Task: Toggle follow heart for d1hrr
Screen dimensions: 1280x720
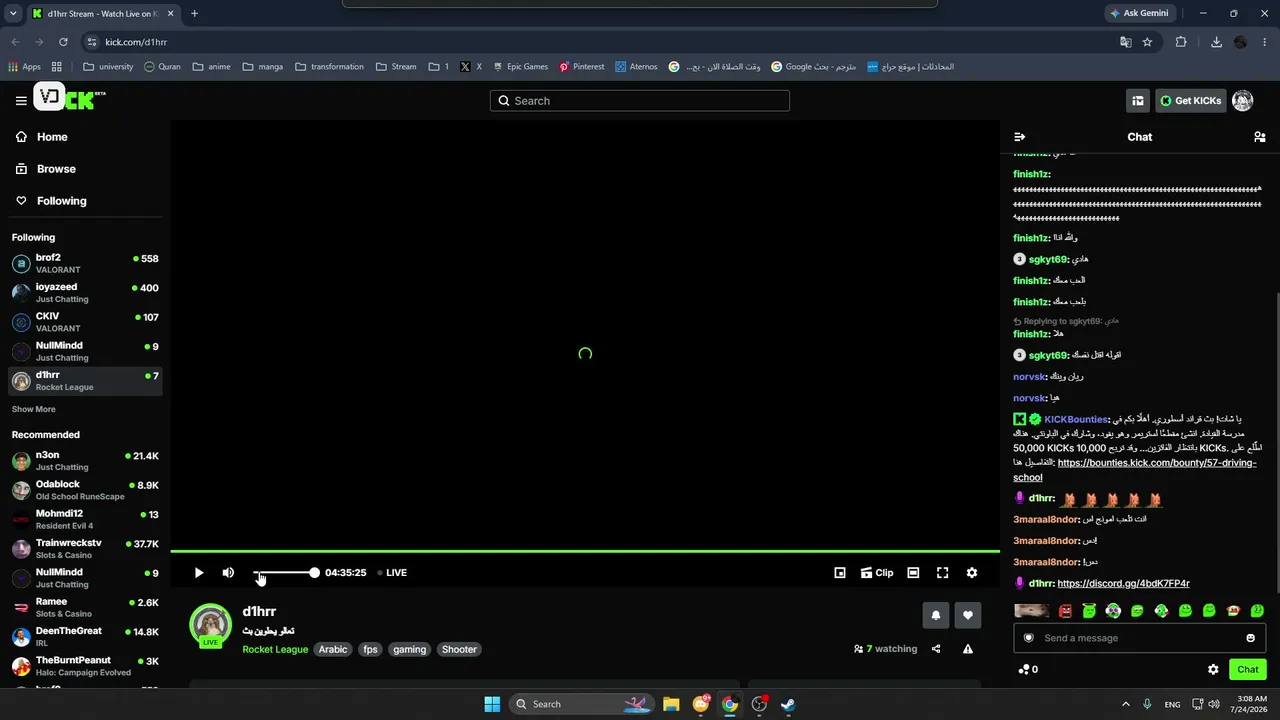Action: point(967,615)
